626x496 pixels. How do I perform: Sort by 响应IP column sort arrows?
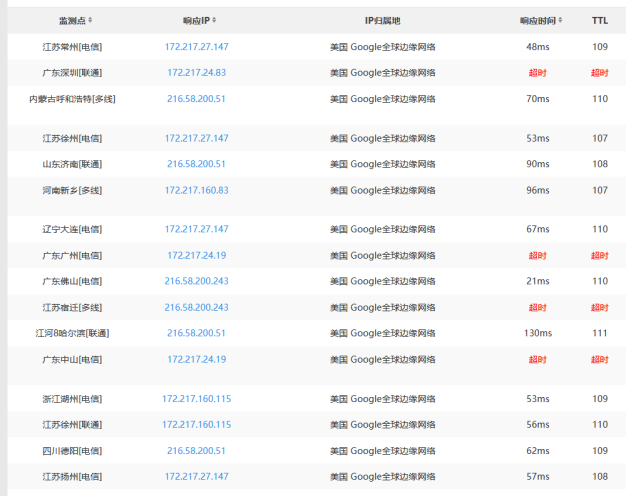[x=214, y=20]
